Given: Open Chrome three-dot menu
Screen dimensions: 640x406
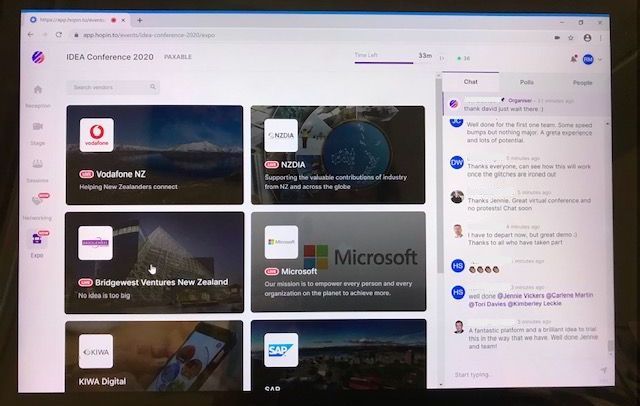Looking at the screenshot, I should (600, 38).
